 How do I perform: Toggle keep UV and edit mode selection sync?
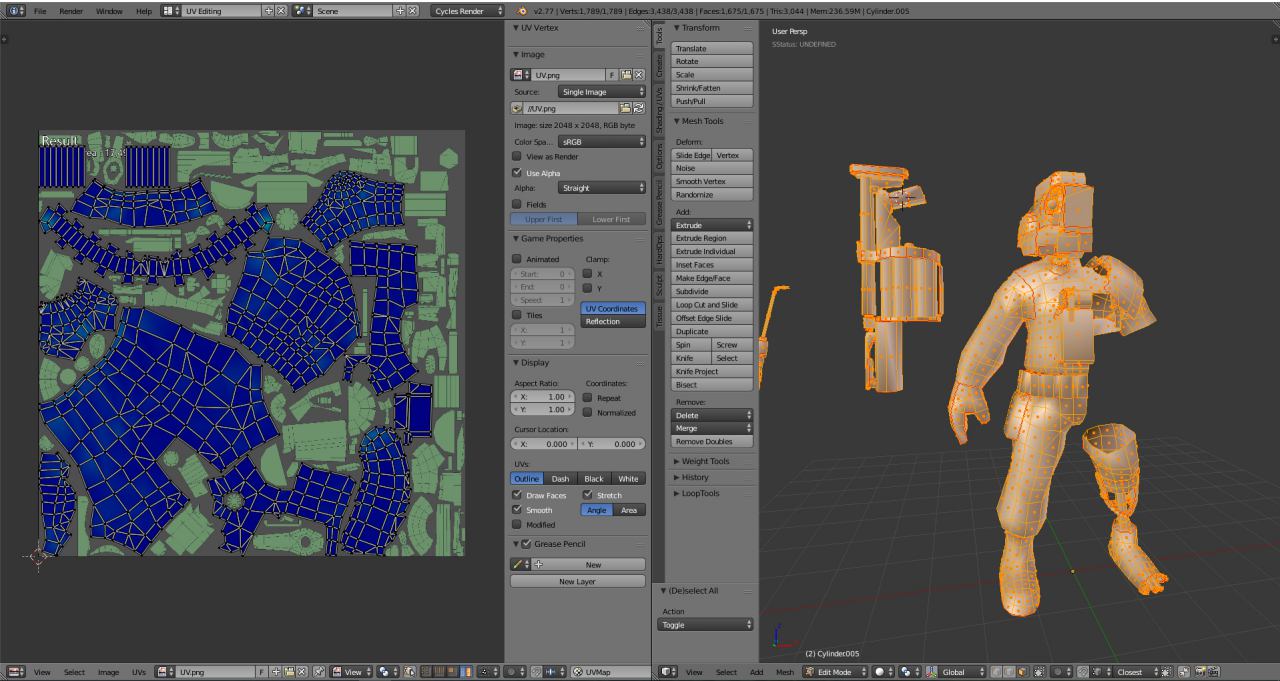tap(409, 672)
